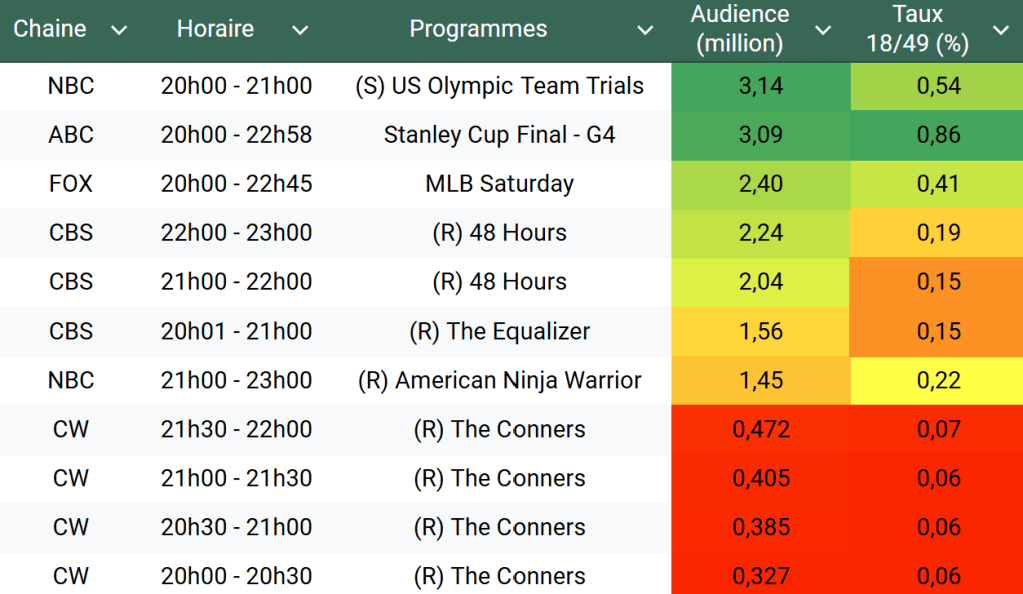This screenshot has width=1023, height=594.
Task: Click the US Olympic Team Trials cell
Action: [x=499, y=86]
